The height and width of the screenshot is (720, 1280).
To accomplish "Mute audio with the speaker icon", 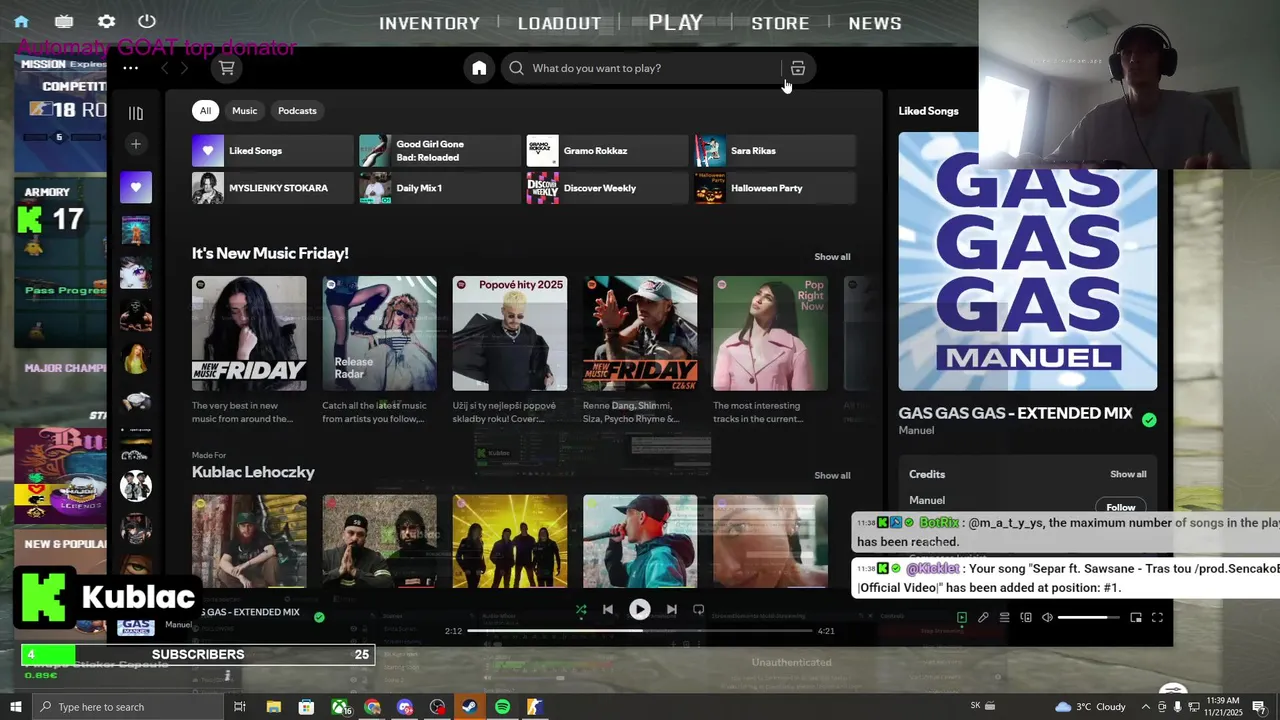I will (x=1047, y=618).
